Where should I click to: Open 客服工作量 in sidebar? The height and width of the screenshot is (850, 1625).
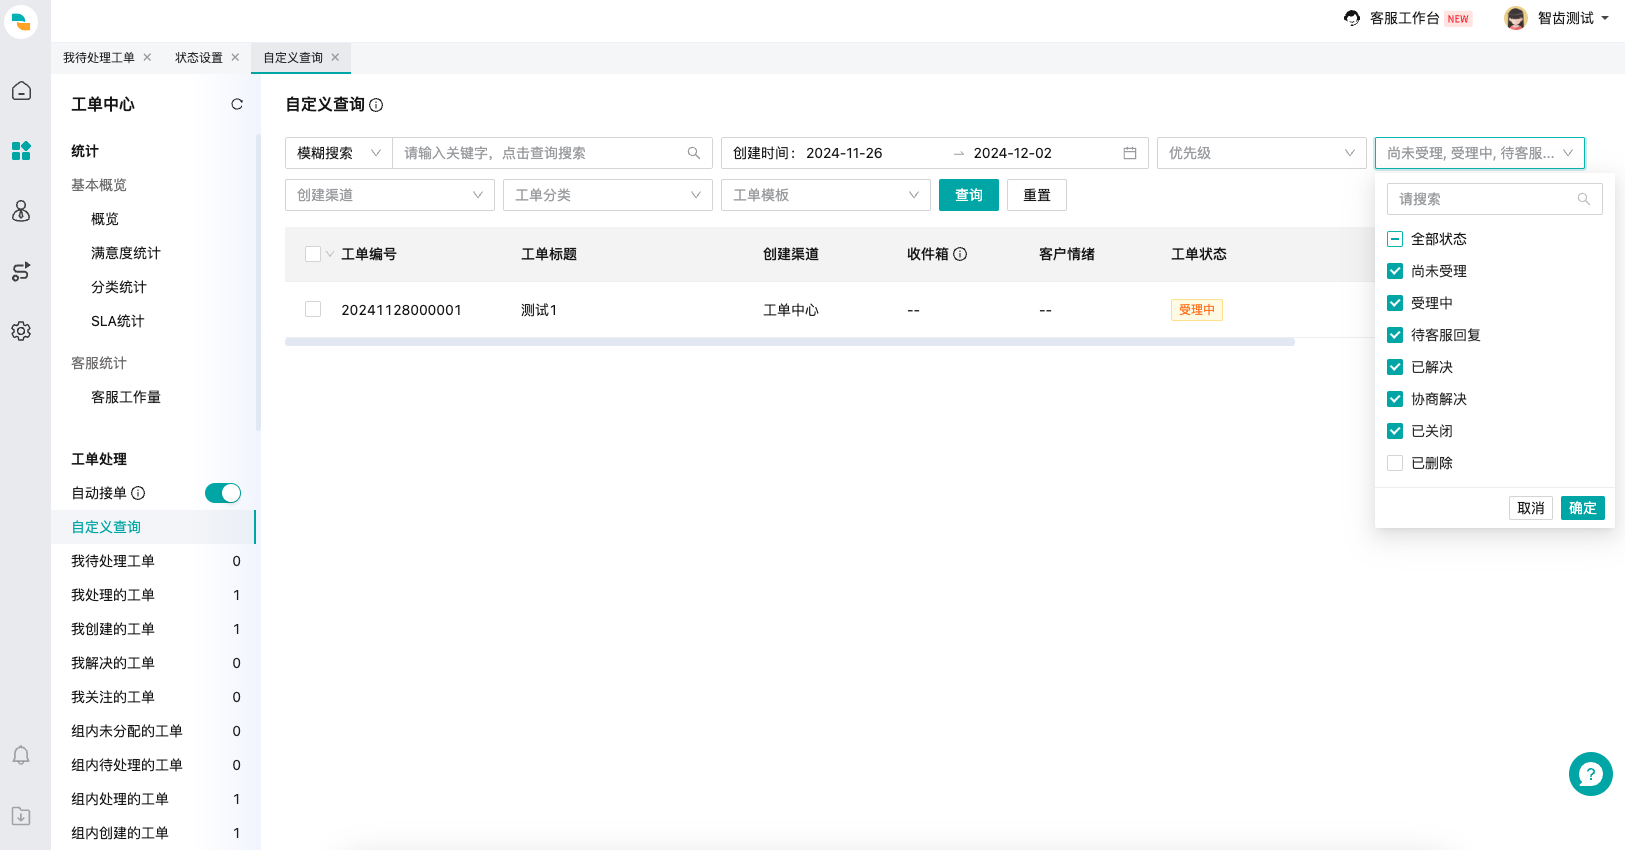[x=126, y=397]
